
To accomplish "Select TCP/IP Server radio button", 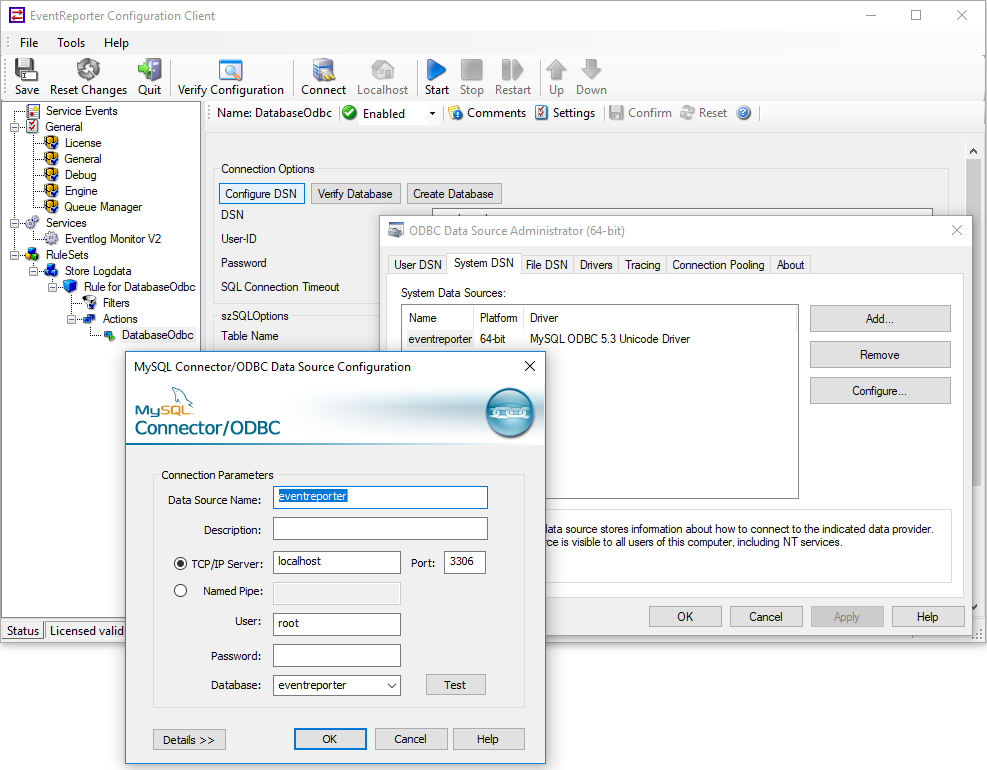I will [180, 563].
